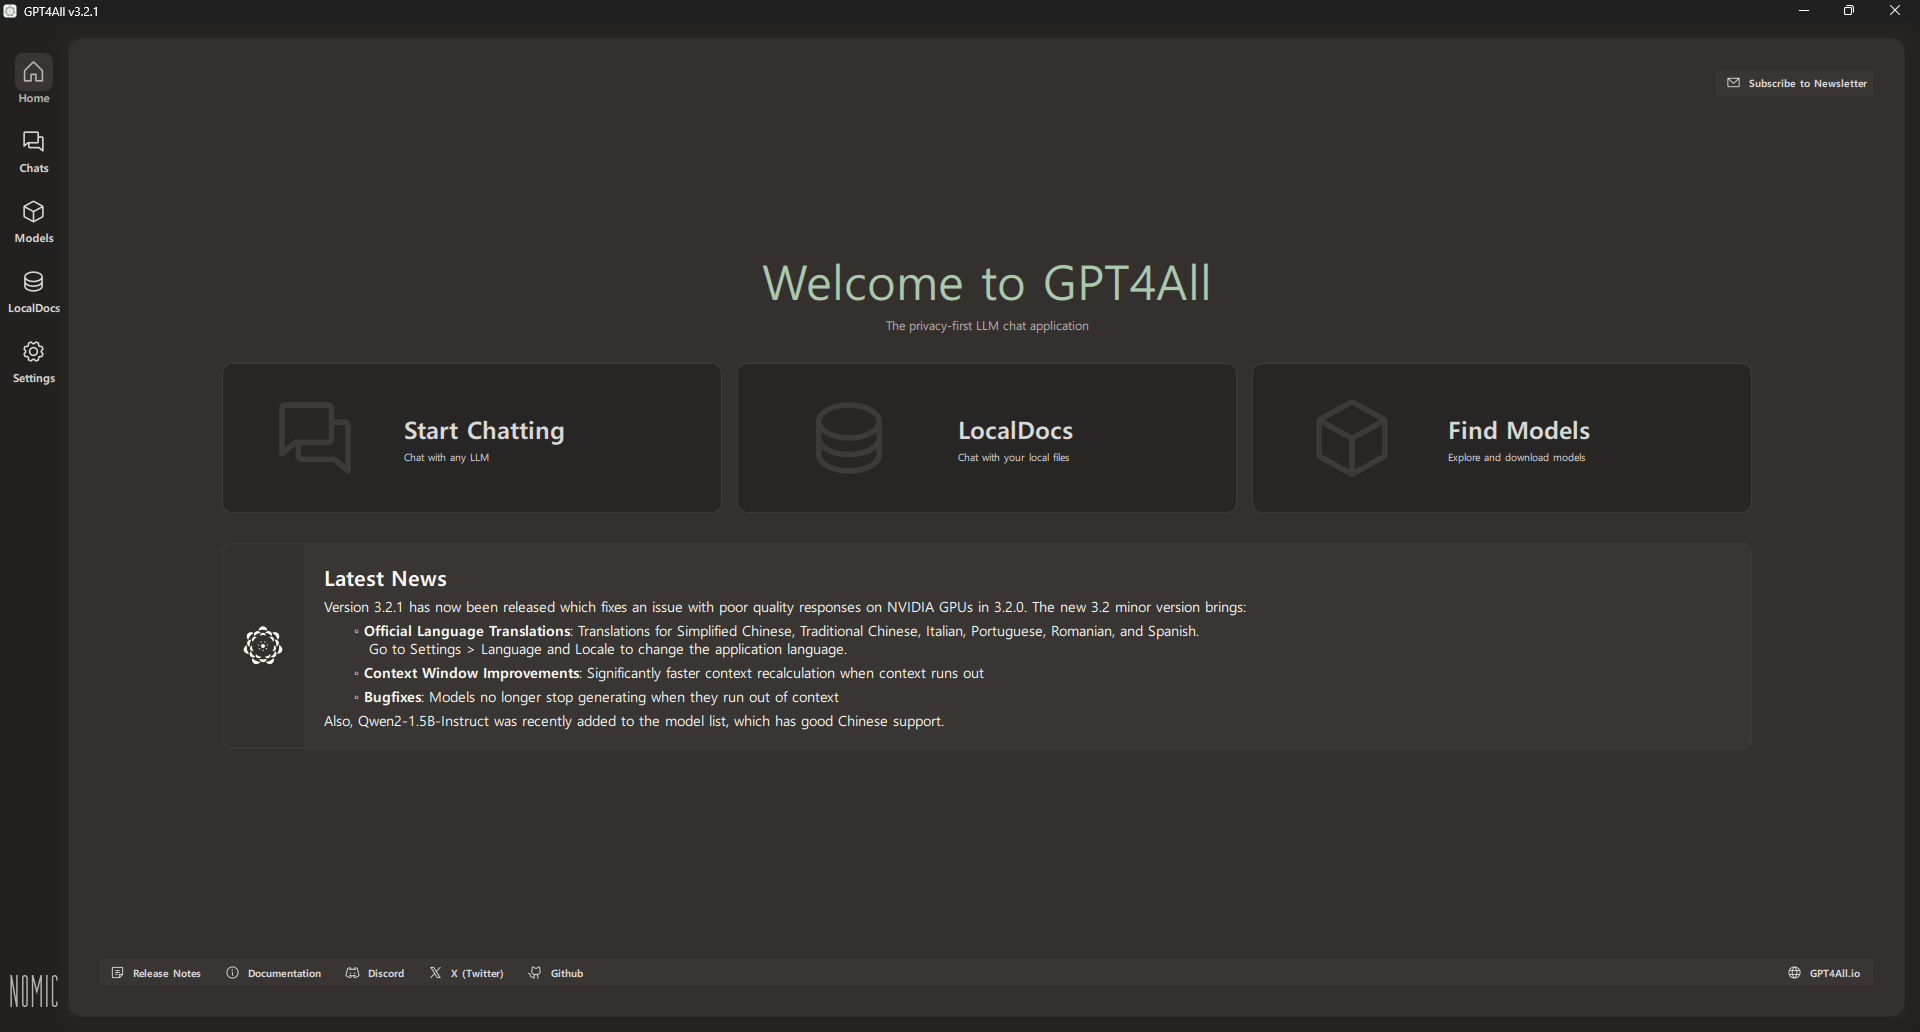Click the Qwen2-1.5B-Instruct news line

point(634,721)
